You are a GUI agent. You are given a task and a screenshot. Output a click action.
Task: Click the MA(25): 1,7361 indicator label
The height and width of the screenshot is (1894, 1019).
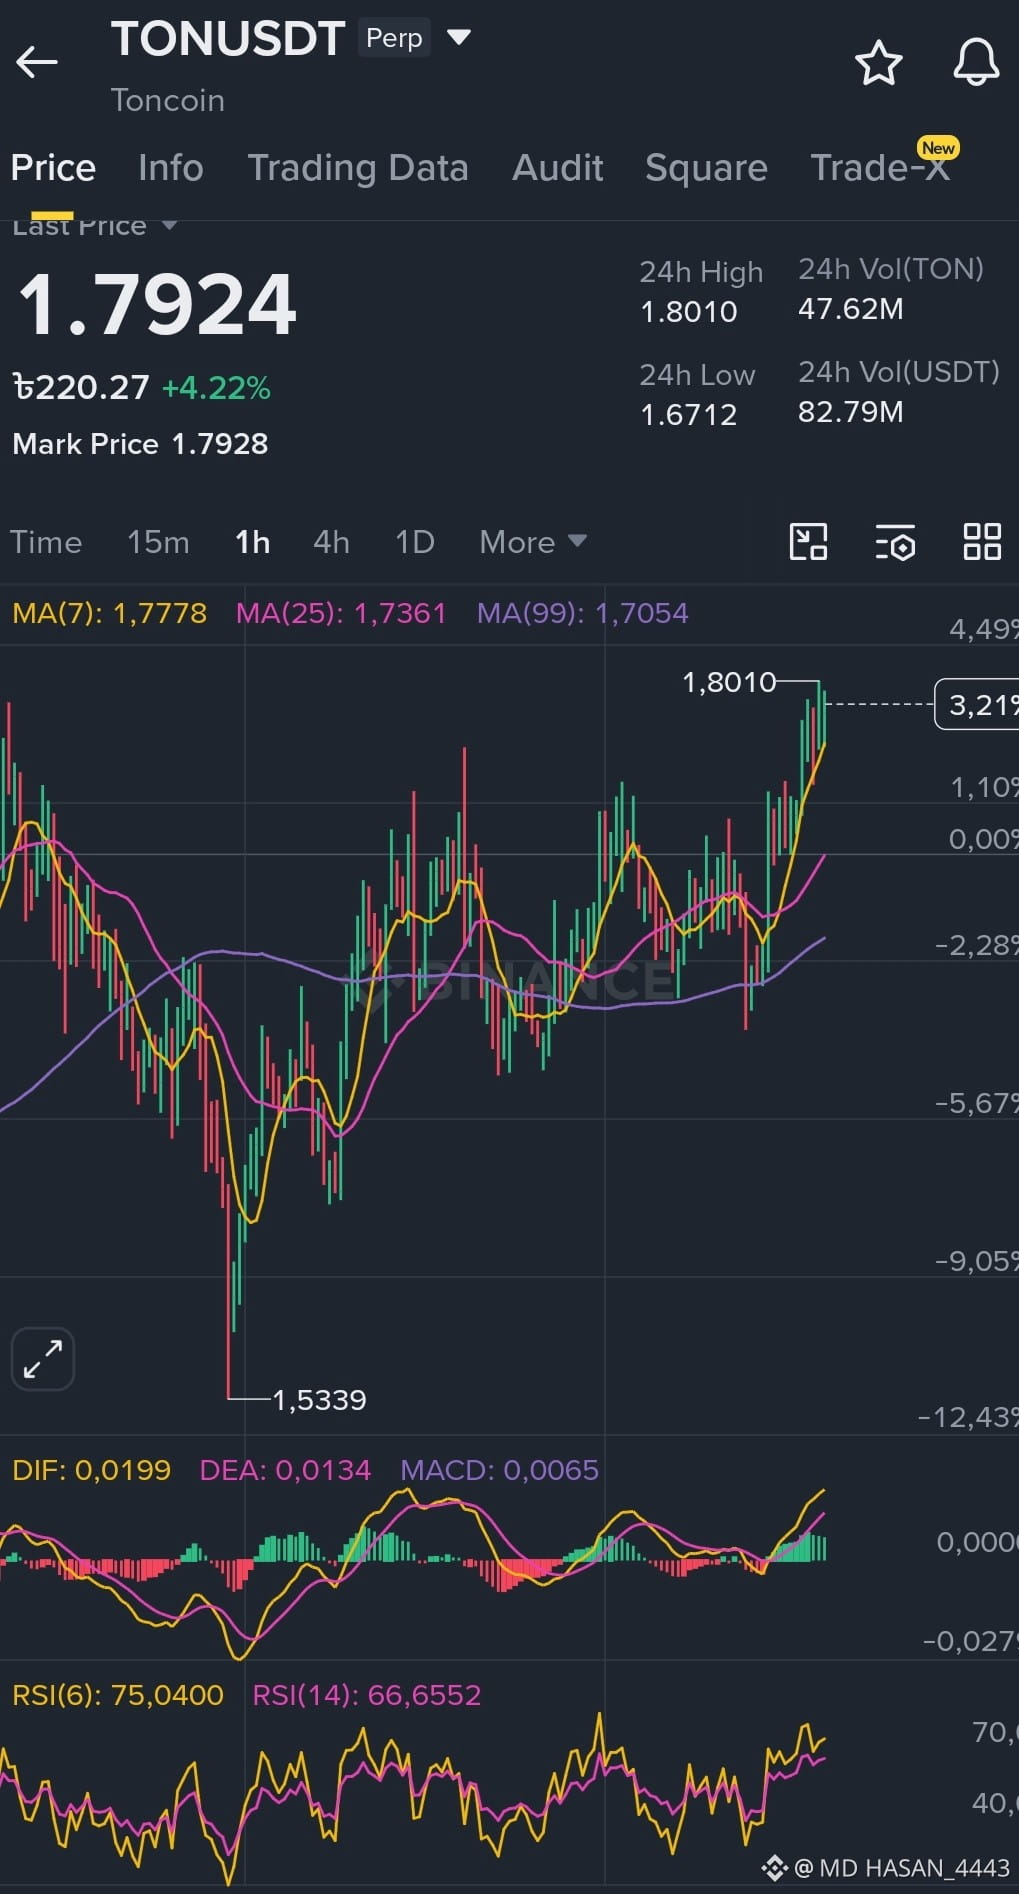pos(341,613)
